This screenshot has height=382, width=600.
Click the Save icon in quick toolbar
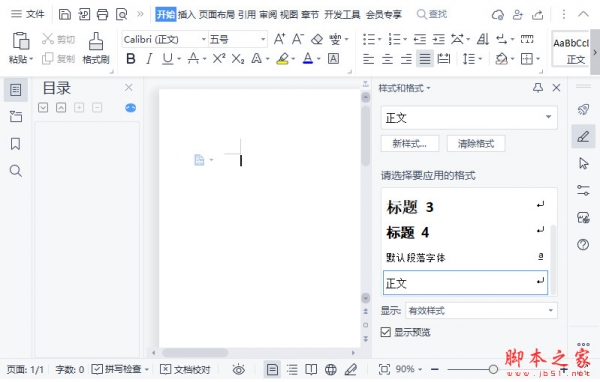pos(65,15)
